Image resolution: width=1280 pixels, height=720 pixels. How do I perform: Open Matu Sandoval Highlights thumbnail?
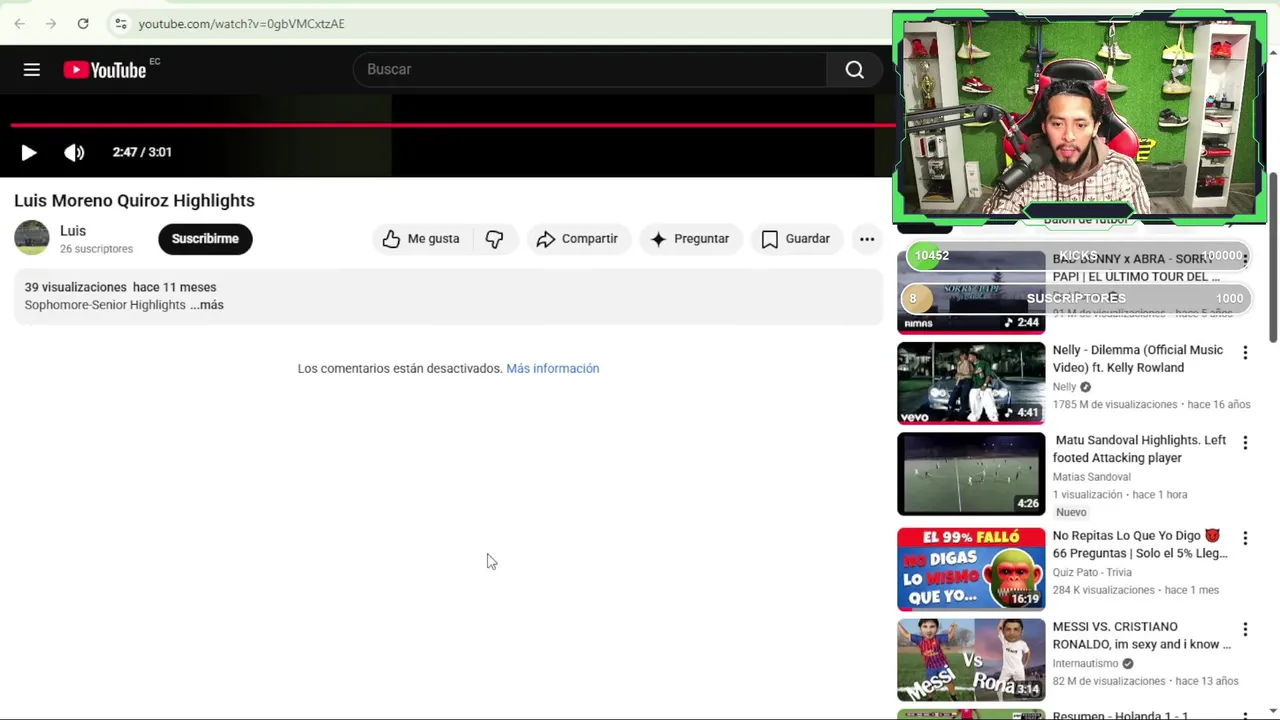point(971,474)
